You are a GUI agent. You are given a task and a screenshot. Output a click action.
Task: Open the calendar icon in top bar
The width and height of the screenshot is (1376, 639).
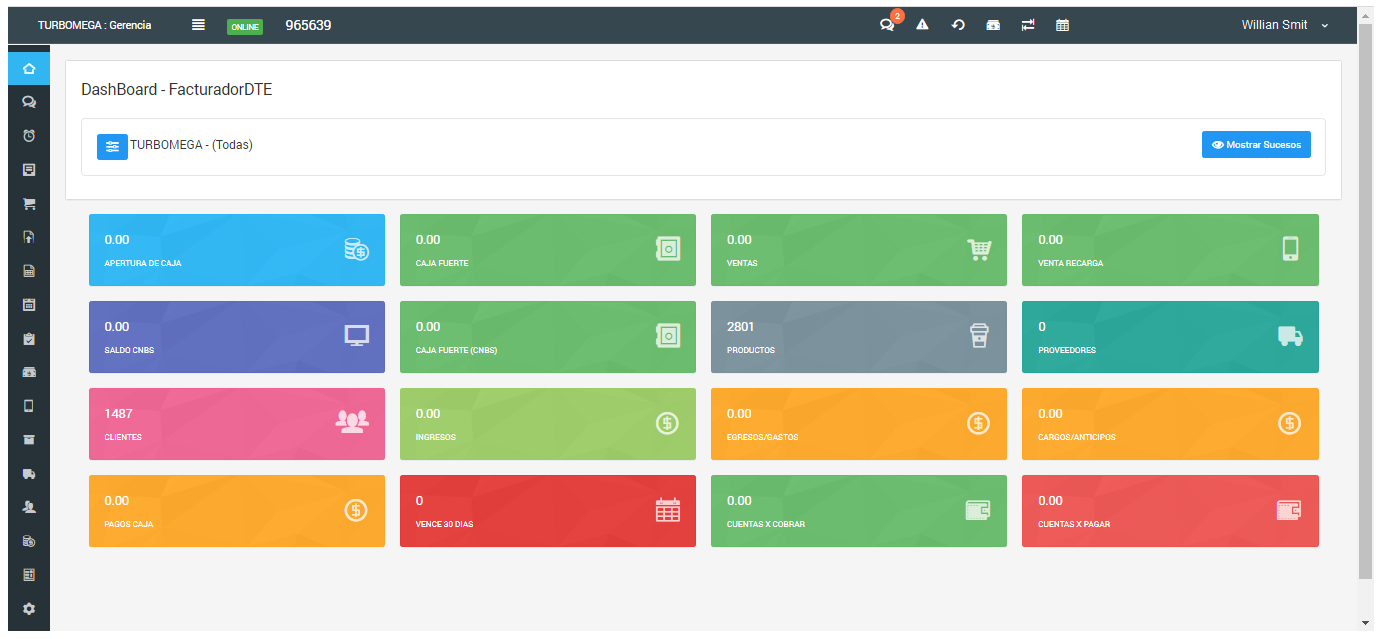click(x=1062, y=25)
